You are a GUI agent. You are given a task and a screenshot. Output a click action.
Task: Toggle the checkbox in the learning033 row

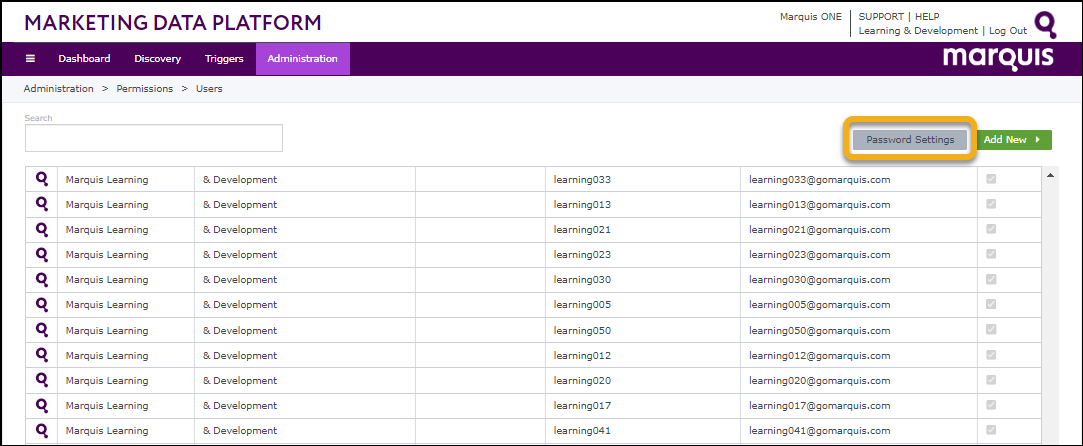991,179
